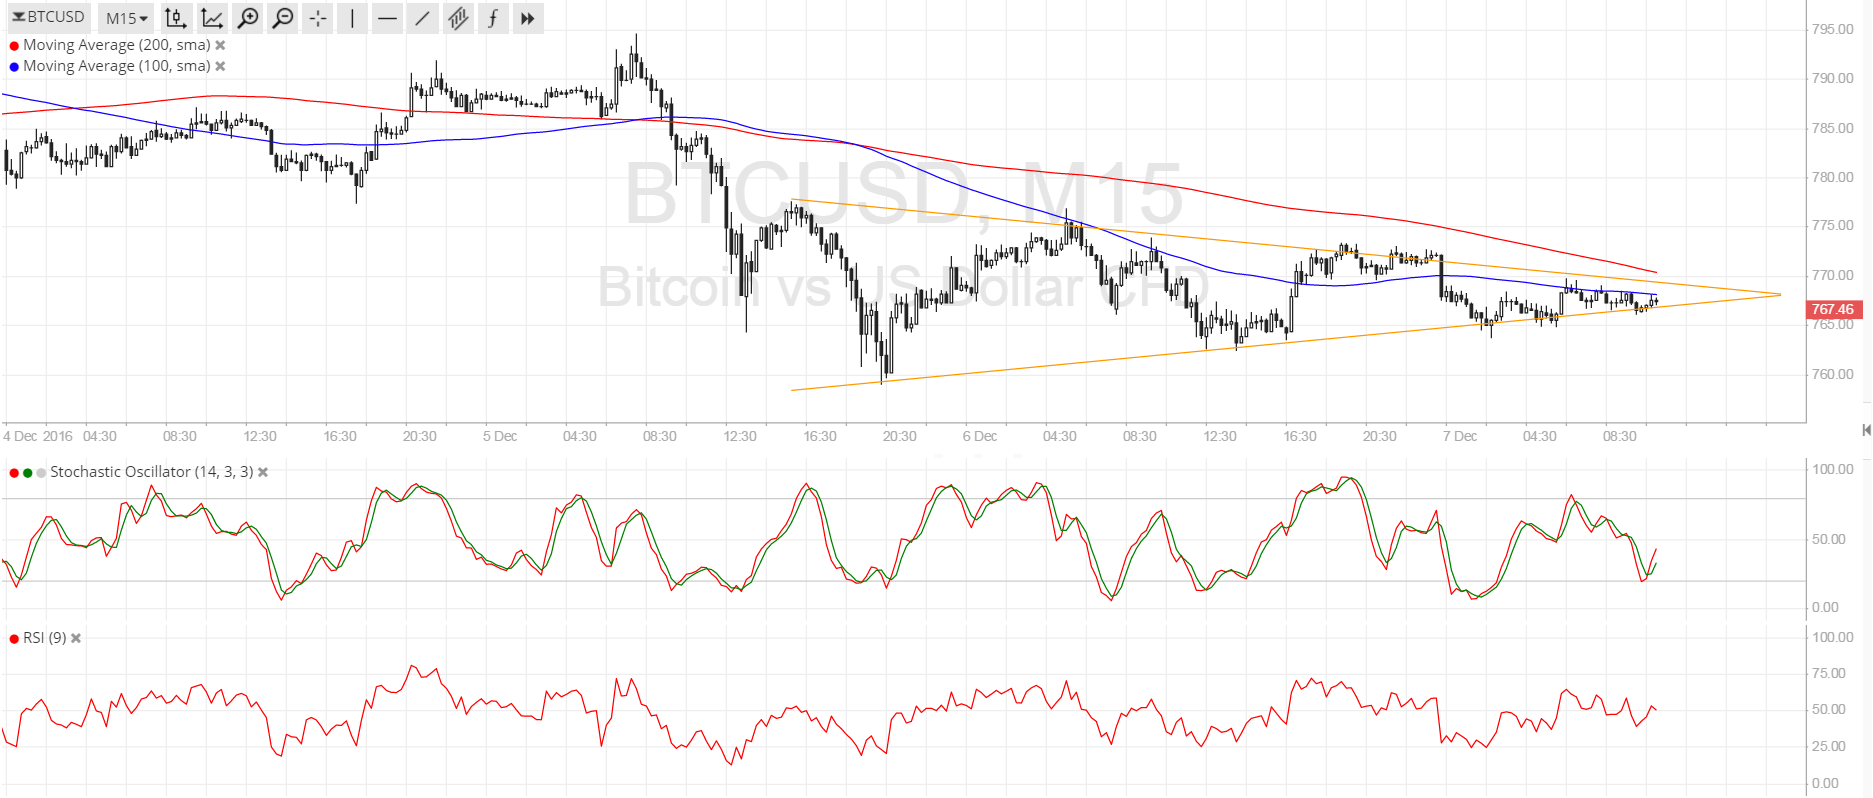Click the scroll-to-end arrow beside the time axis
The height and width of the screenshot is (798, 1873).
tap(1865, 430)
